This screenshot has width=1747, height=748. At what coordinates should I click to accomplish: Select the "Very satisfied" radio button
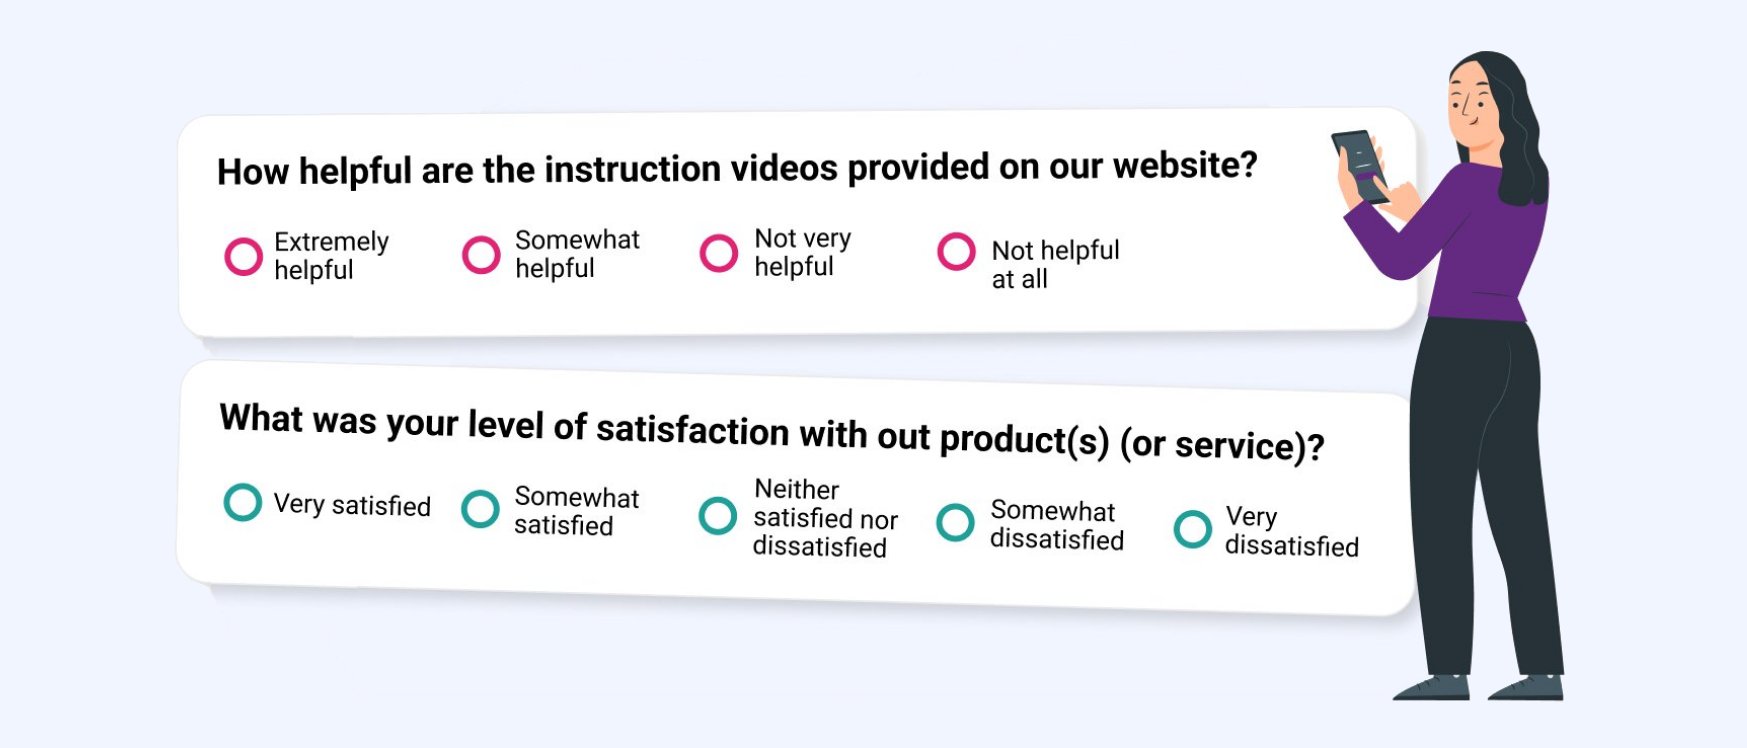(x=243, y=502)
